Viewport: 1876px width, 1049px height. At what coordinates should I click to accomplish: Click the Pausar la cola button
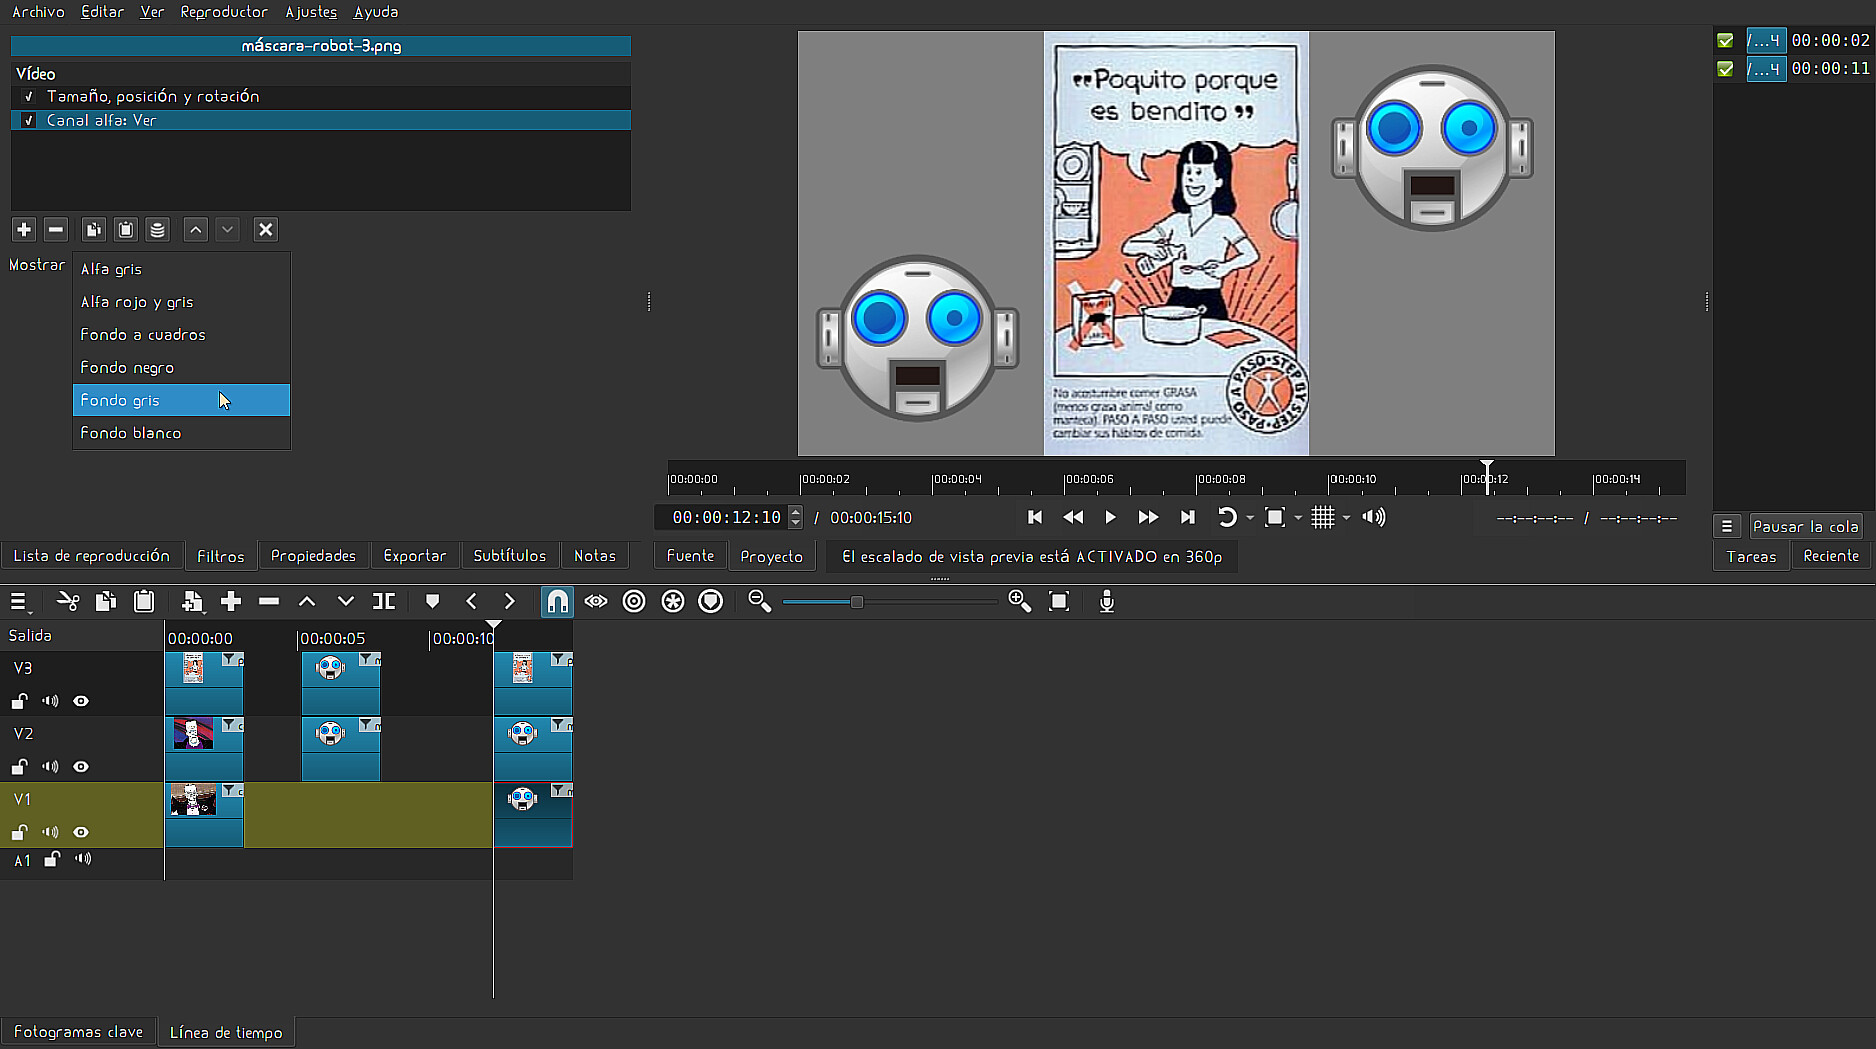[x=1805, y=527]
